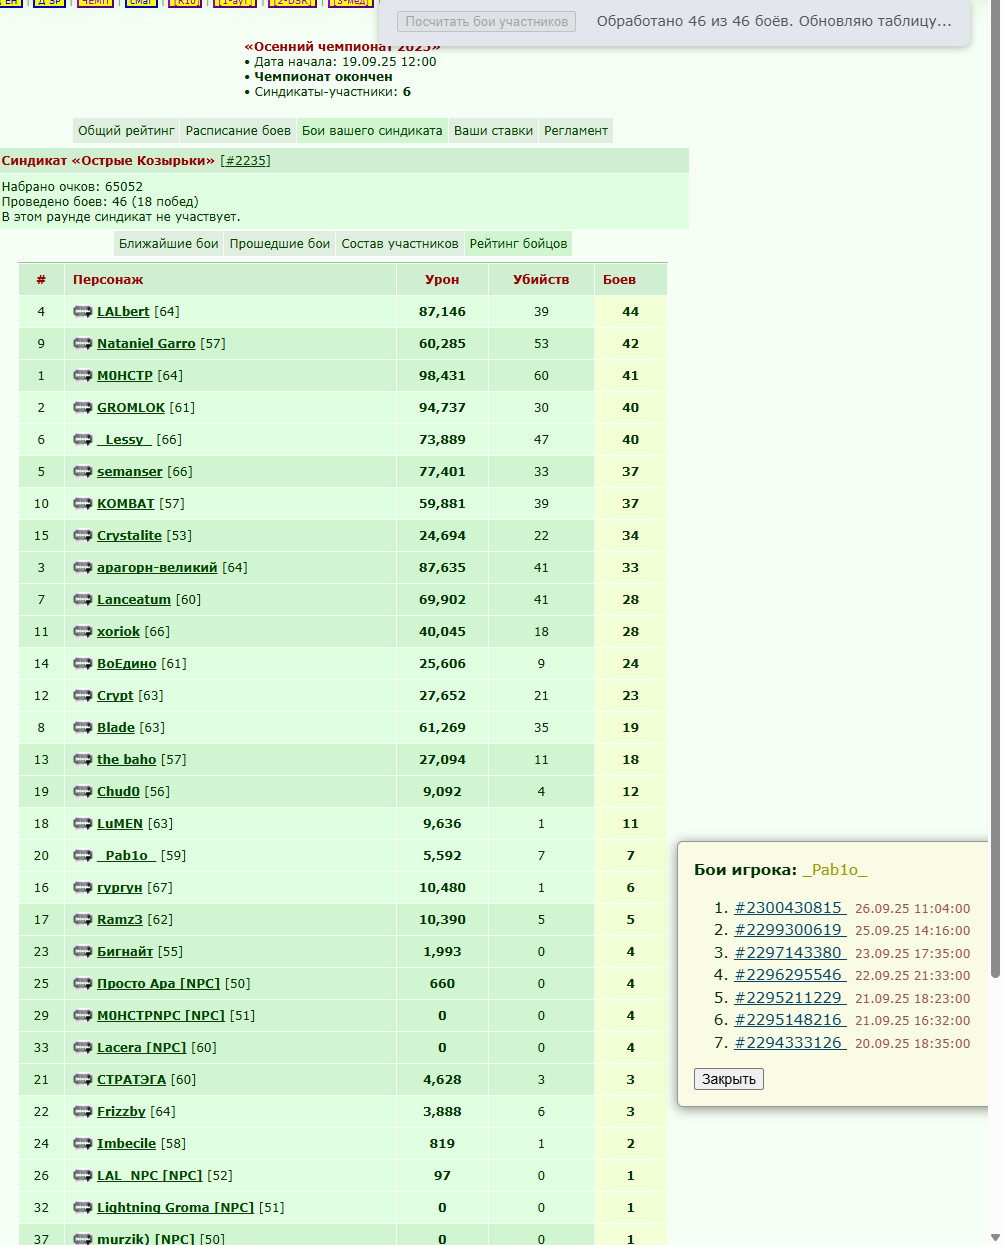Click LALbert's battle count 44

tap(630, 312)
